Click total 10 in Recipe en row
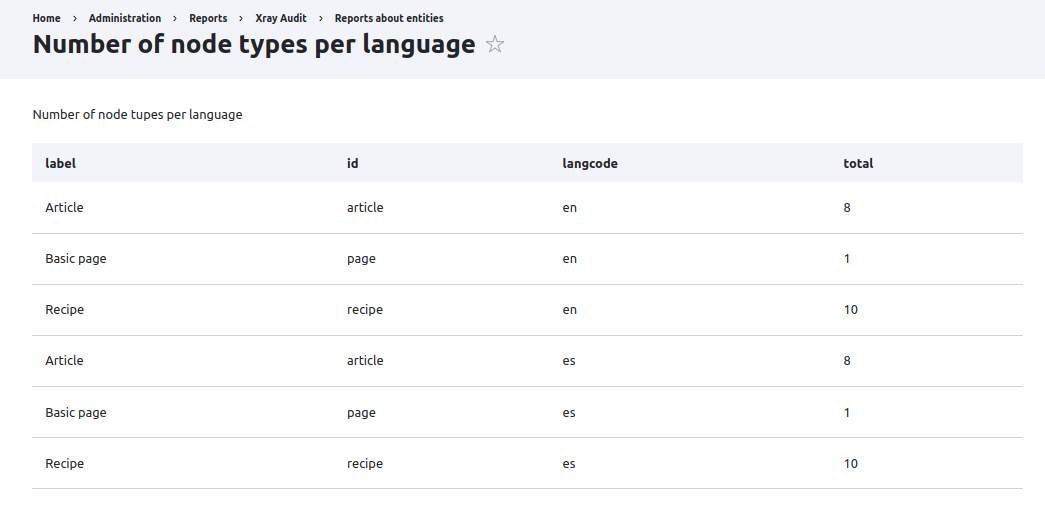This screenshot has width=1045, height=521. click(850, 309)
